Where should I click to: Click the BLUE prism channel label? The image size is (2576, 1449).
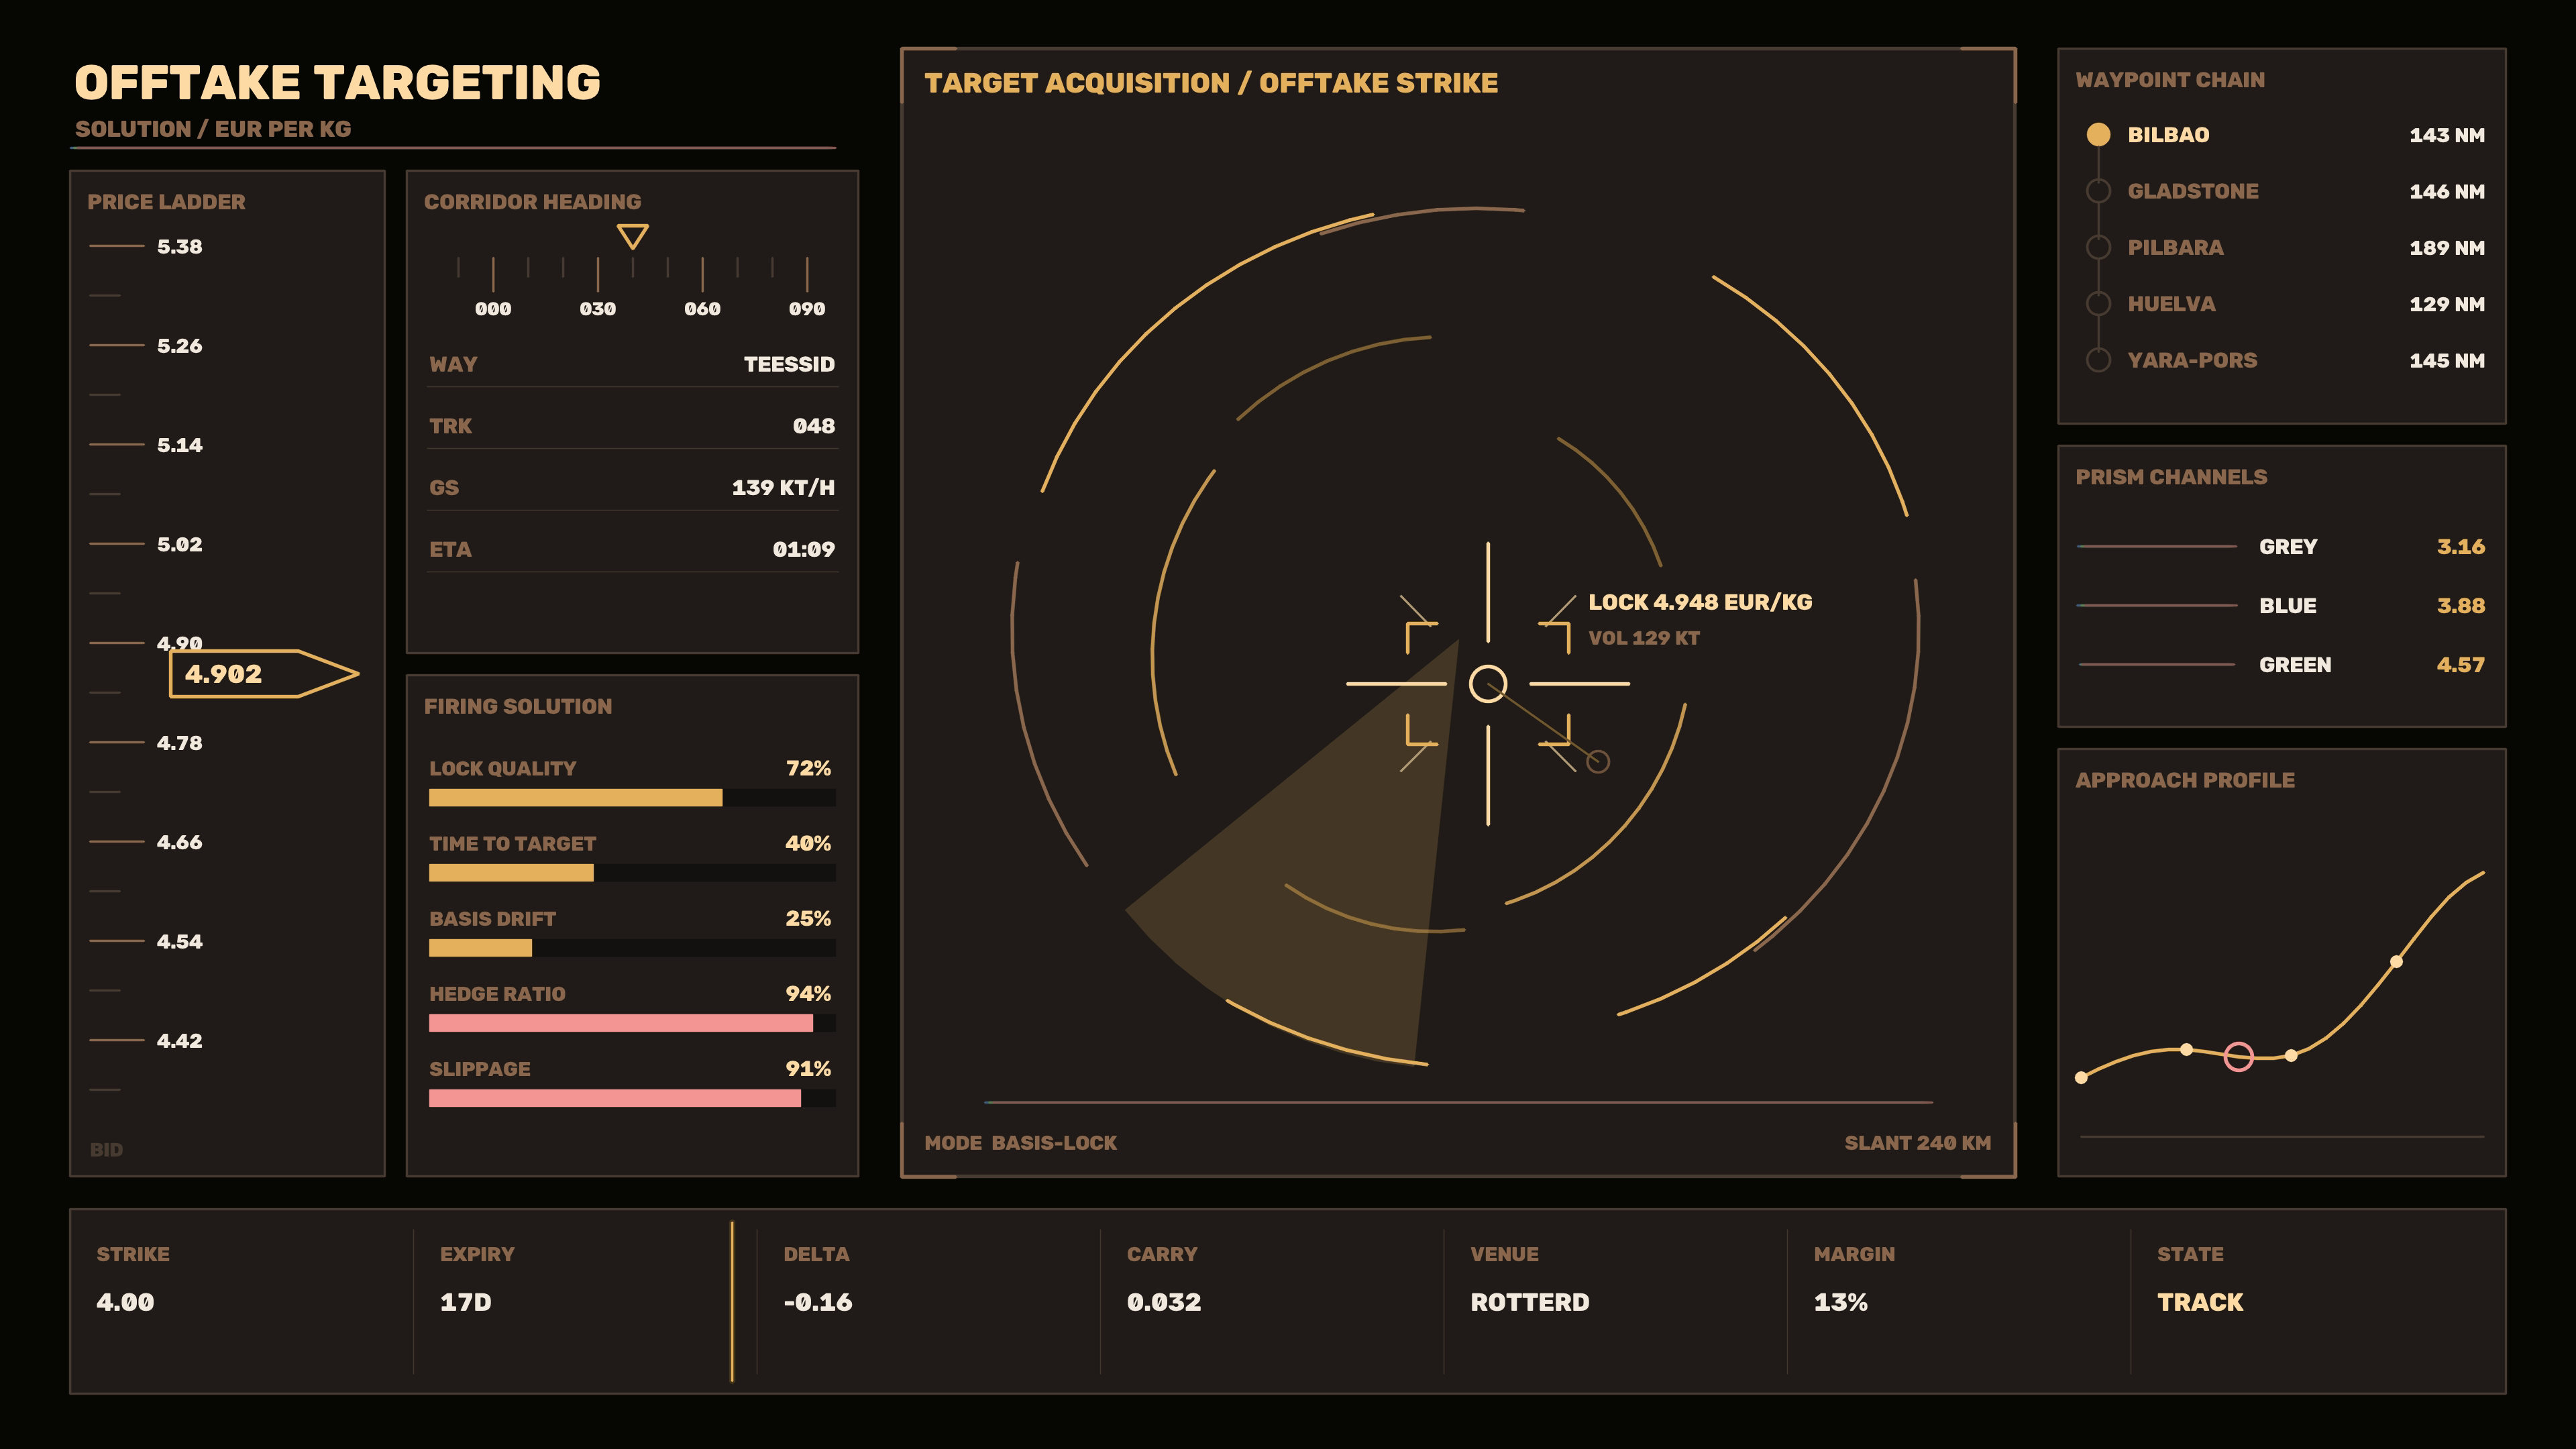[2288, 606]
